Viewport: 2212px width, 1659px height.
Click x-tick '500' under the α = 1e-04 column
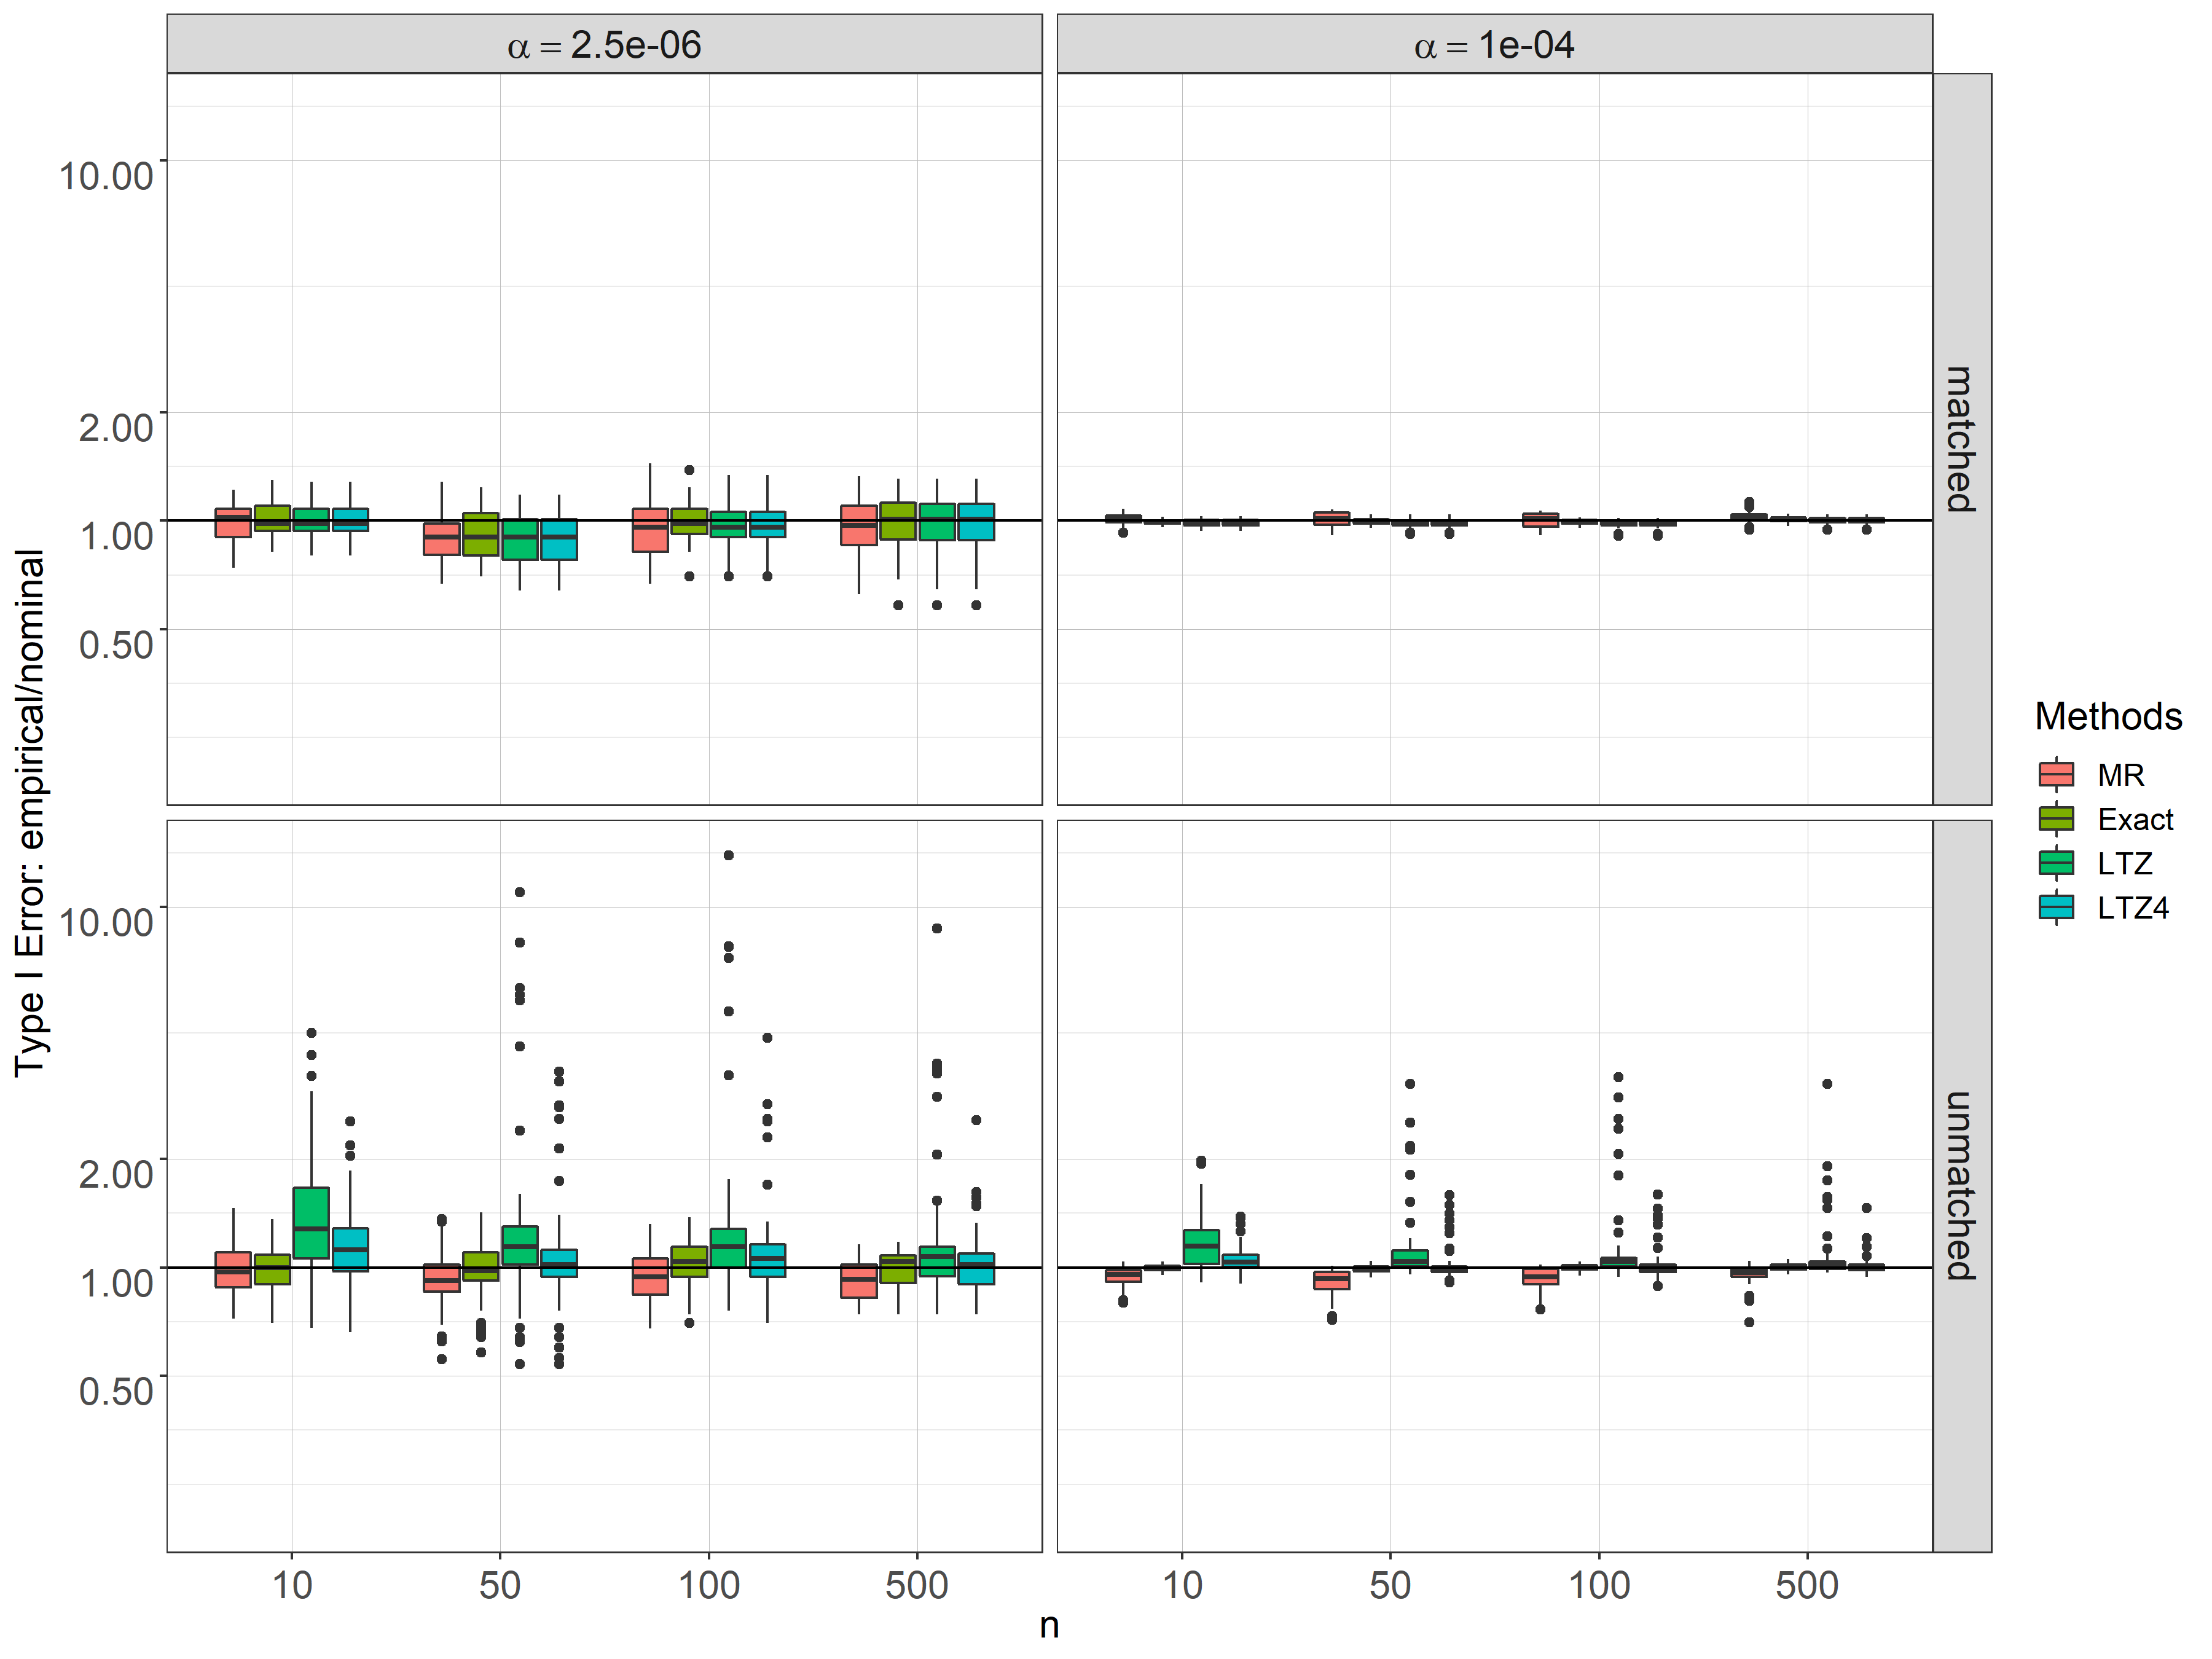(x=1807, y=1585)
